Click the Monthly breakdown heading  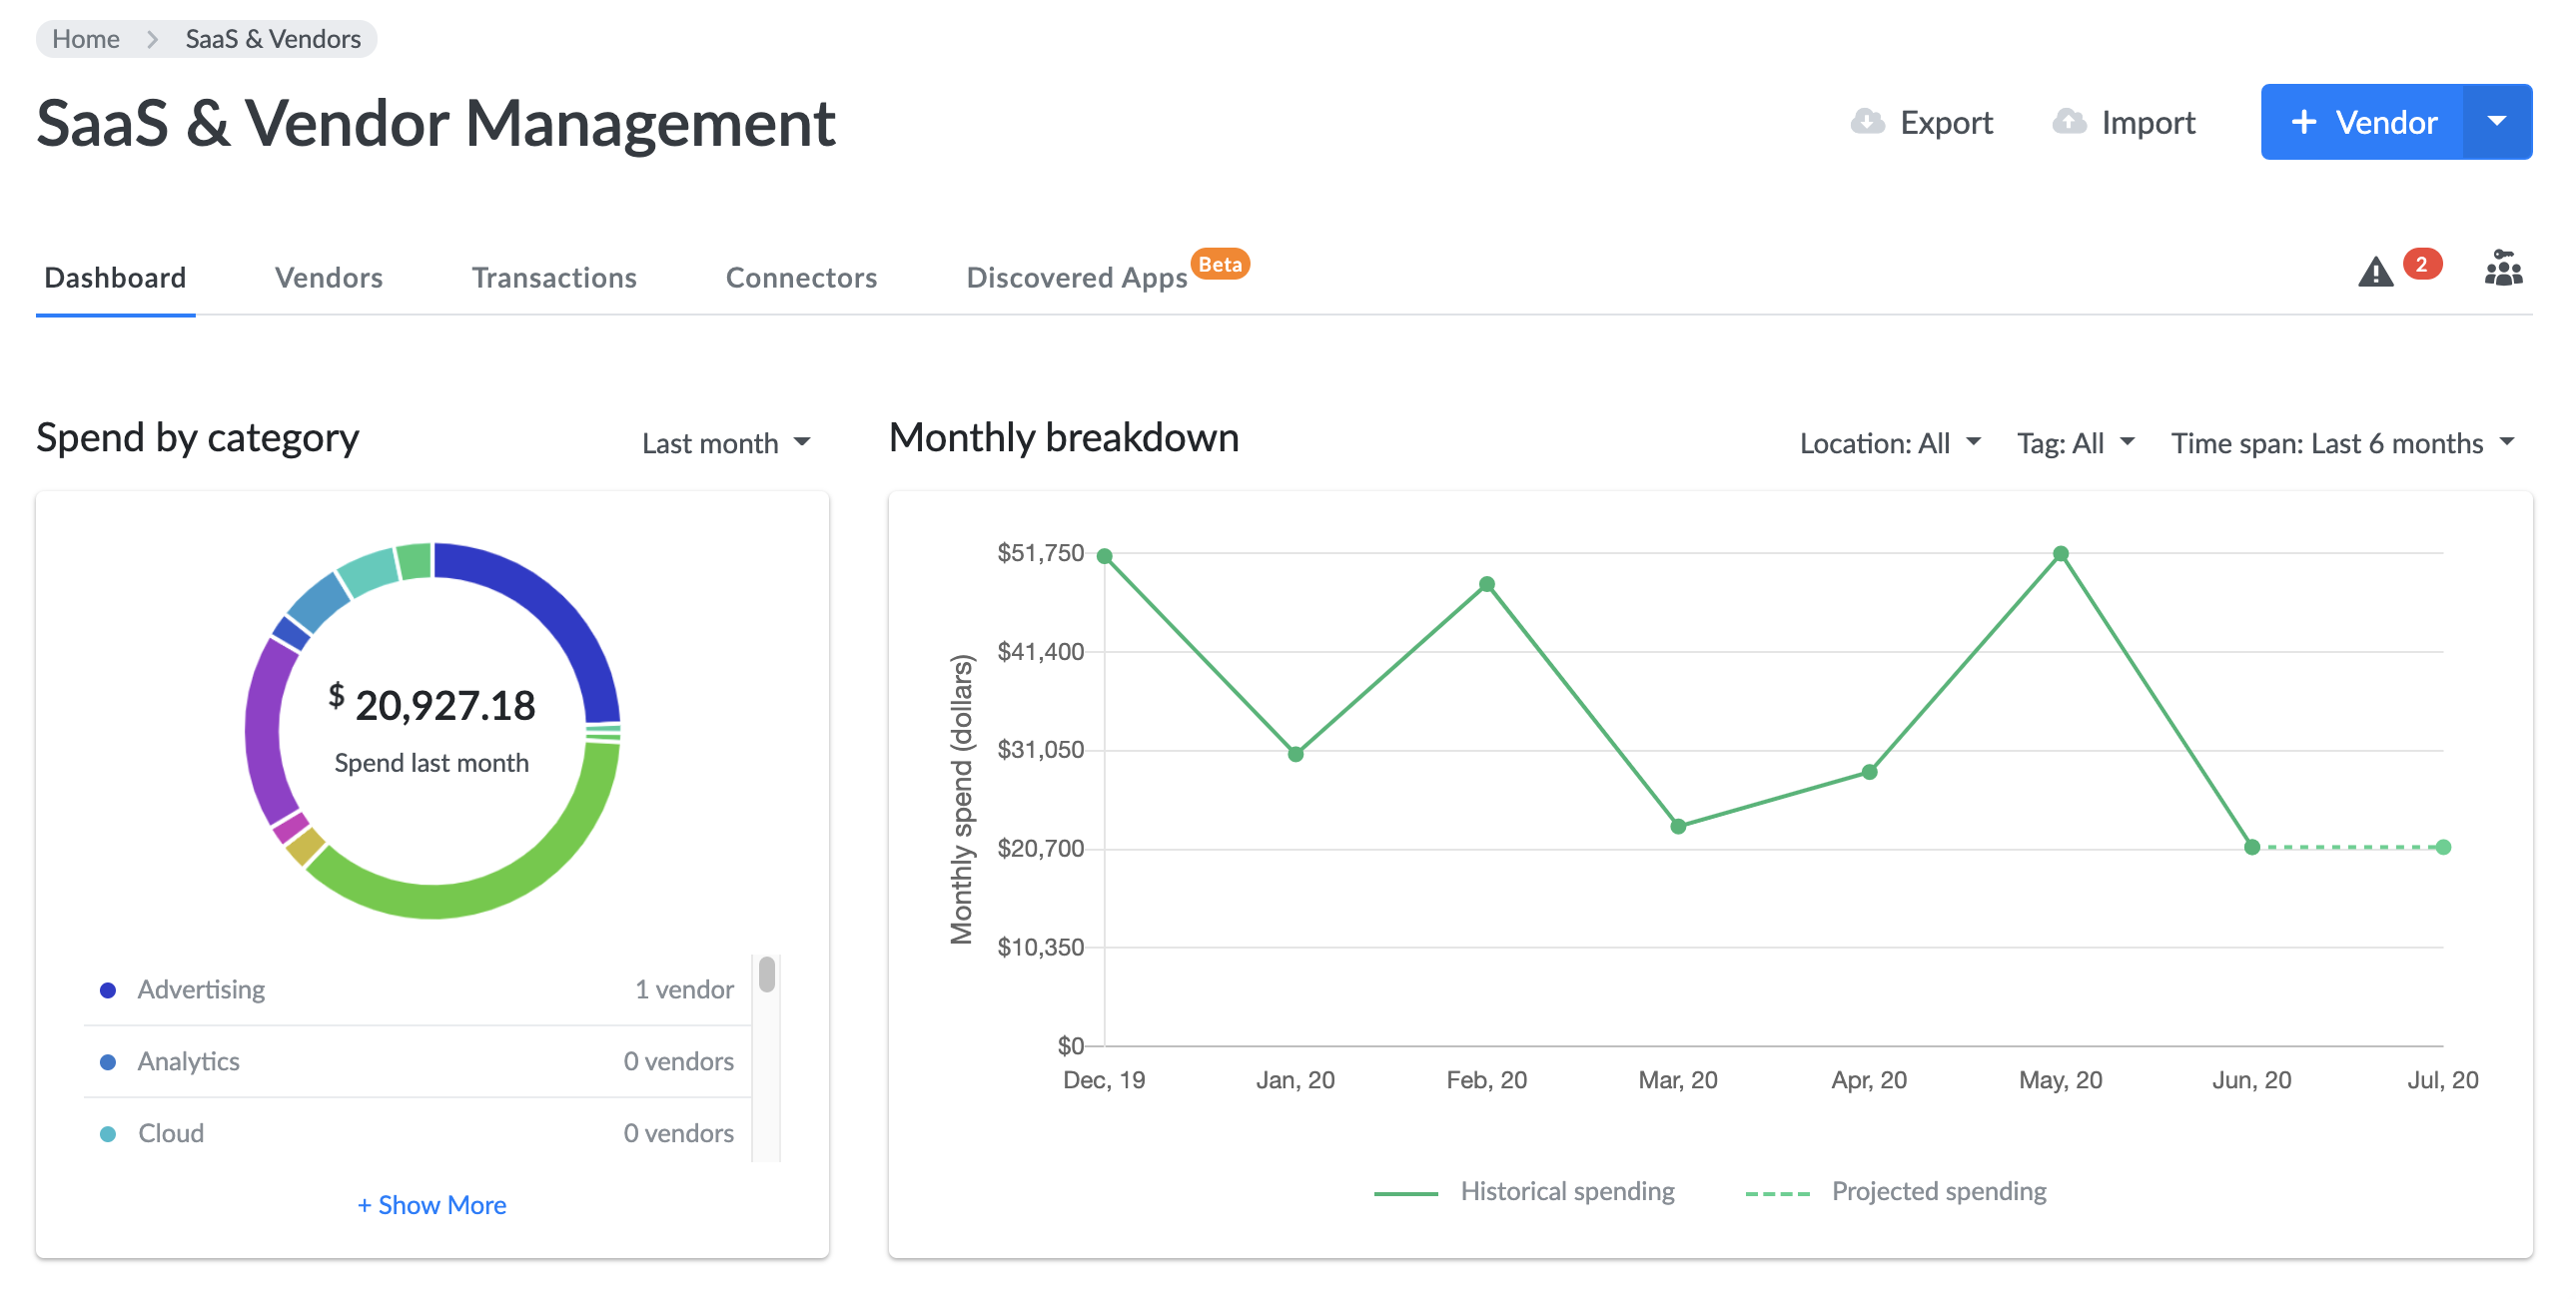[x=1064, y=438]
